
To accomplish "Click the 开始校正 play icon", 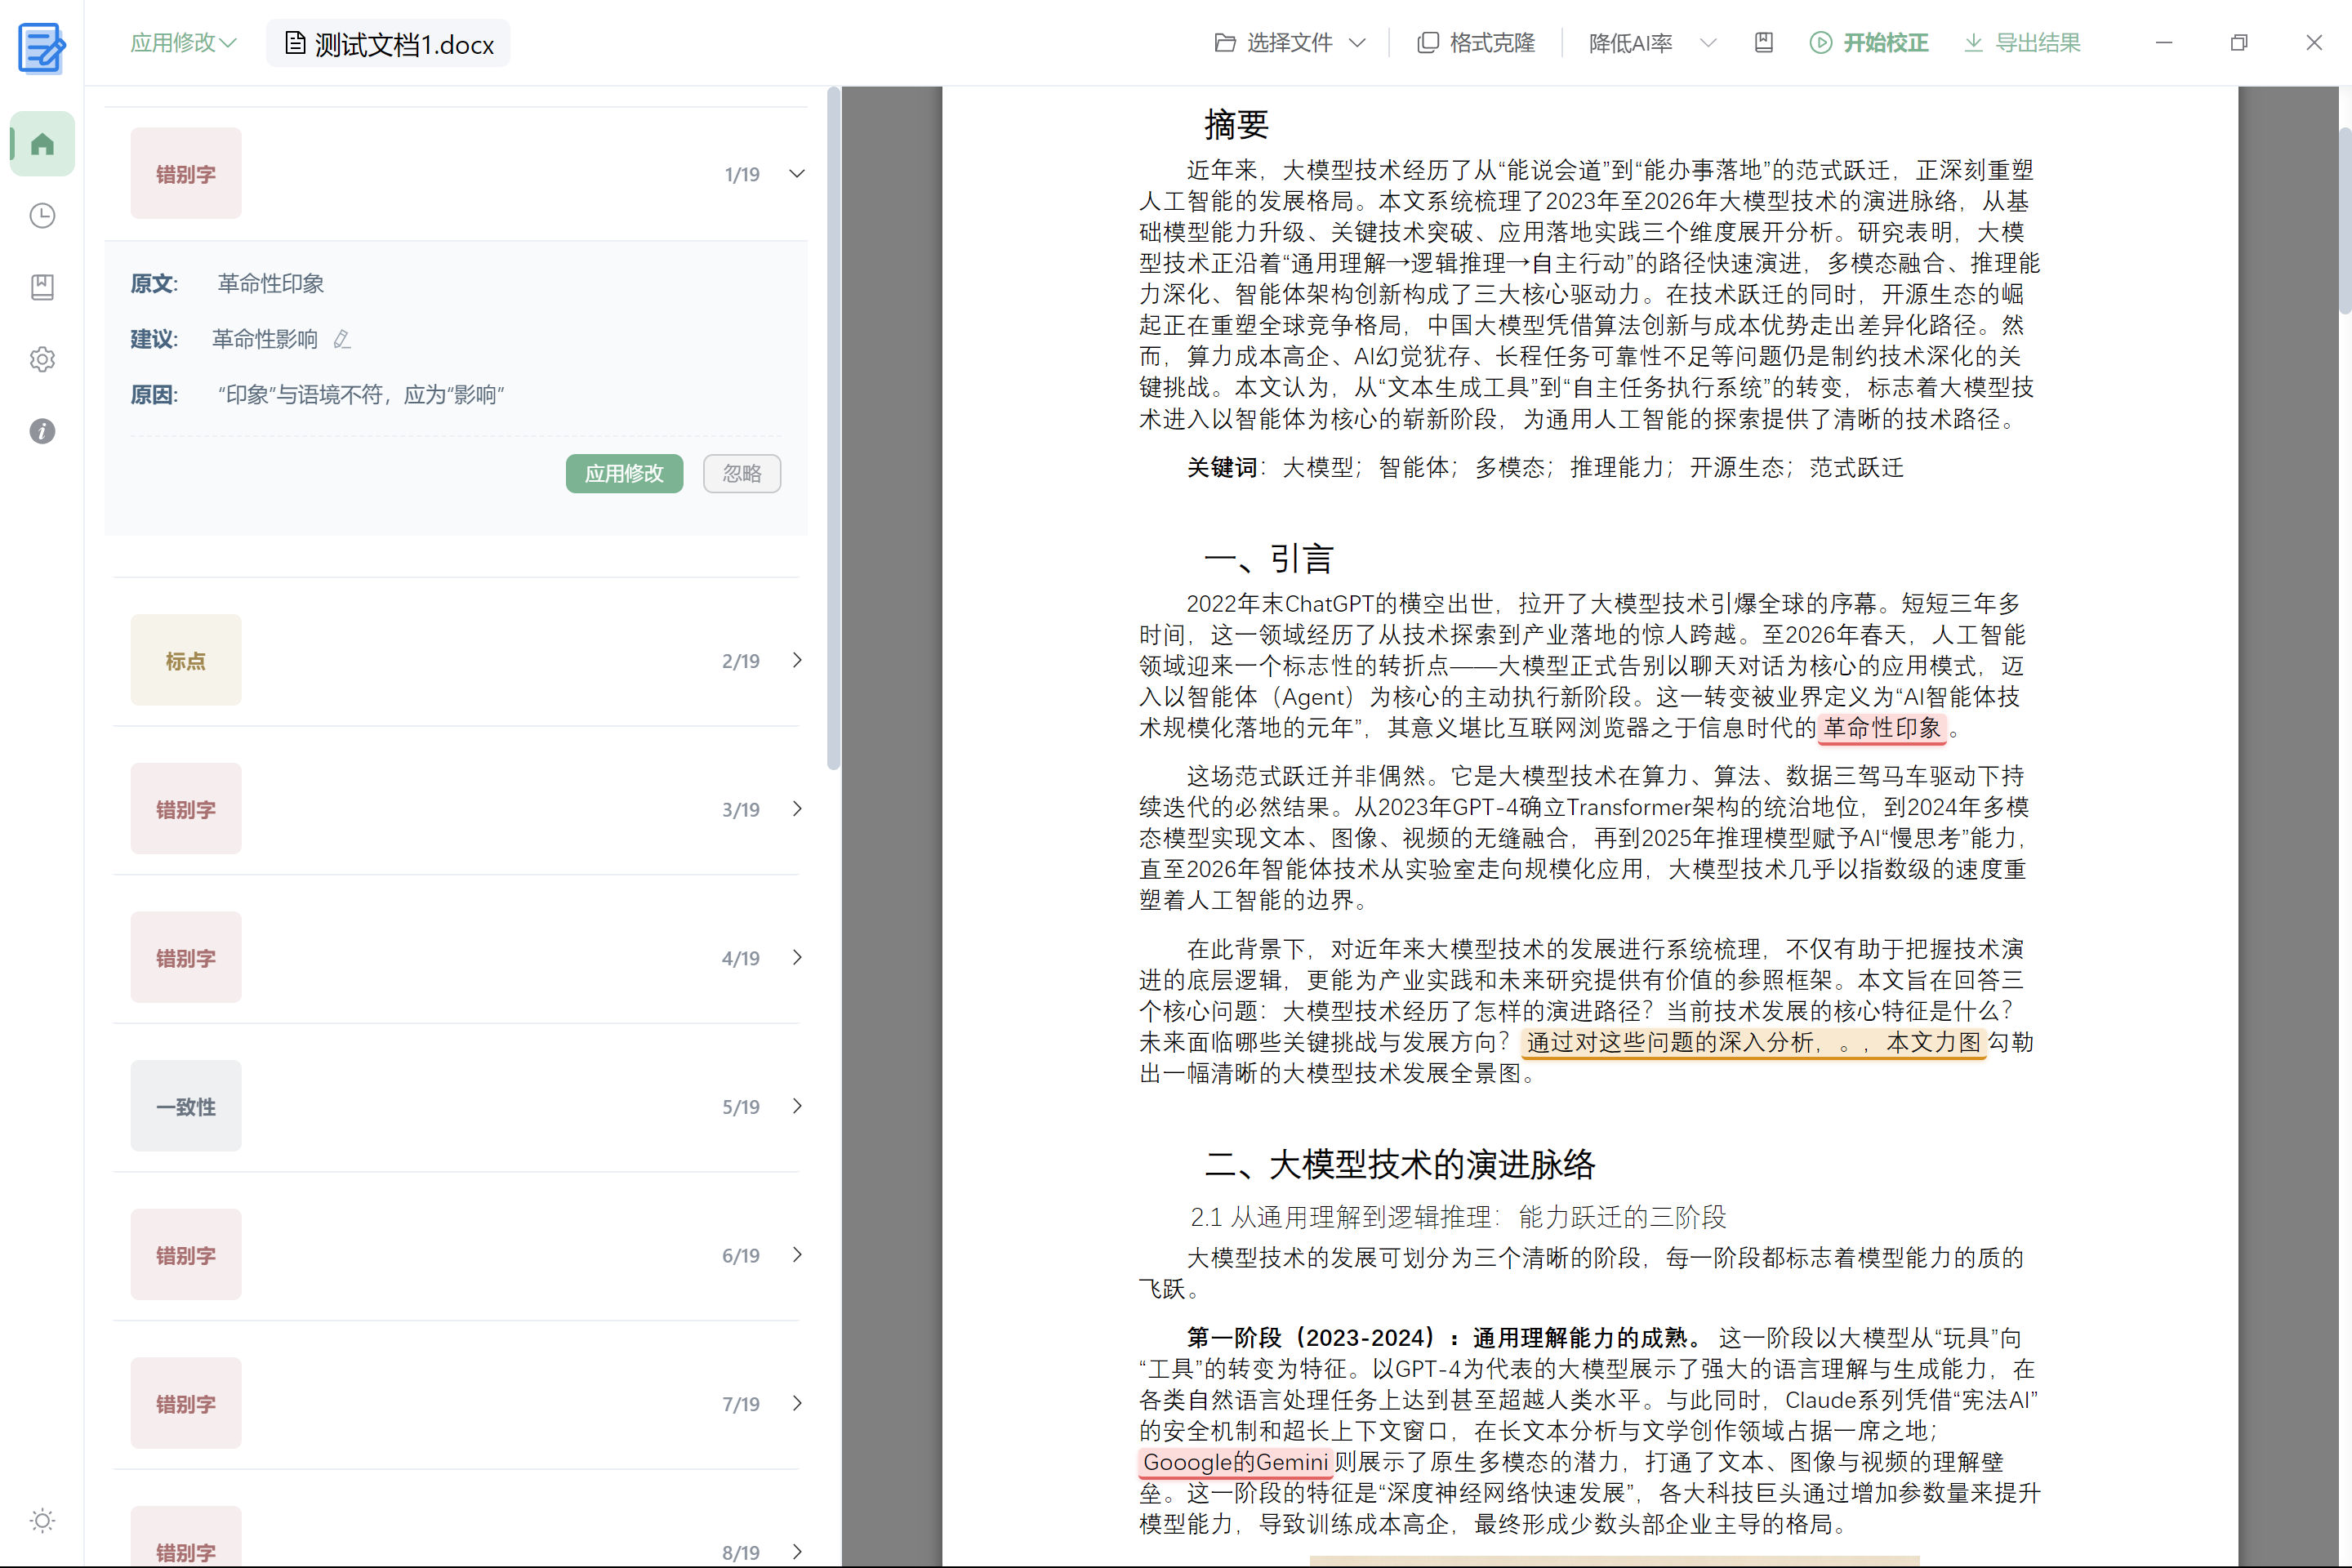I will coord(1821,43).
